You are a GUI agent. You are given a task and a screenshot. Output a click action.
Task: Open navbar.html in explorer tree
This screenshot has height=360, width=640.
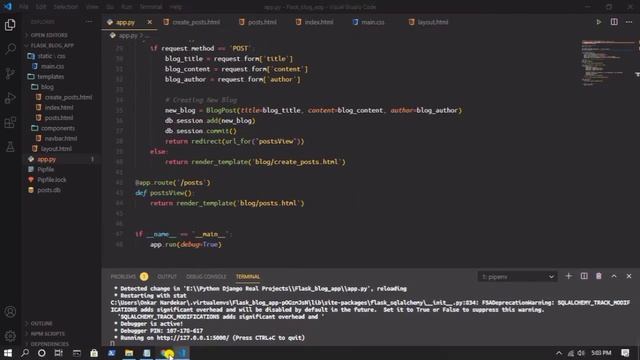[60, 138]
